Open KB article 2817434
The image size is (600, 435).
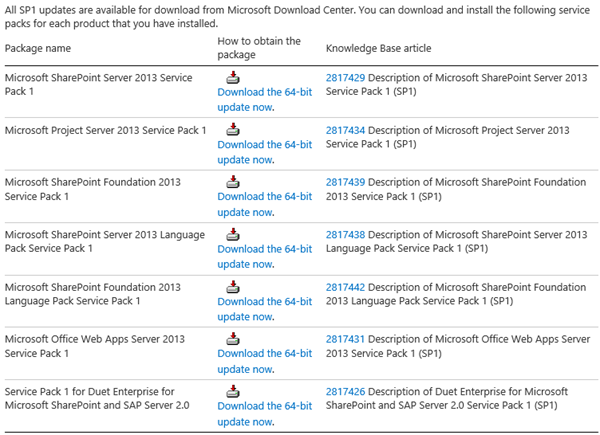pyautogui.click(x=345, y=130)
